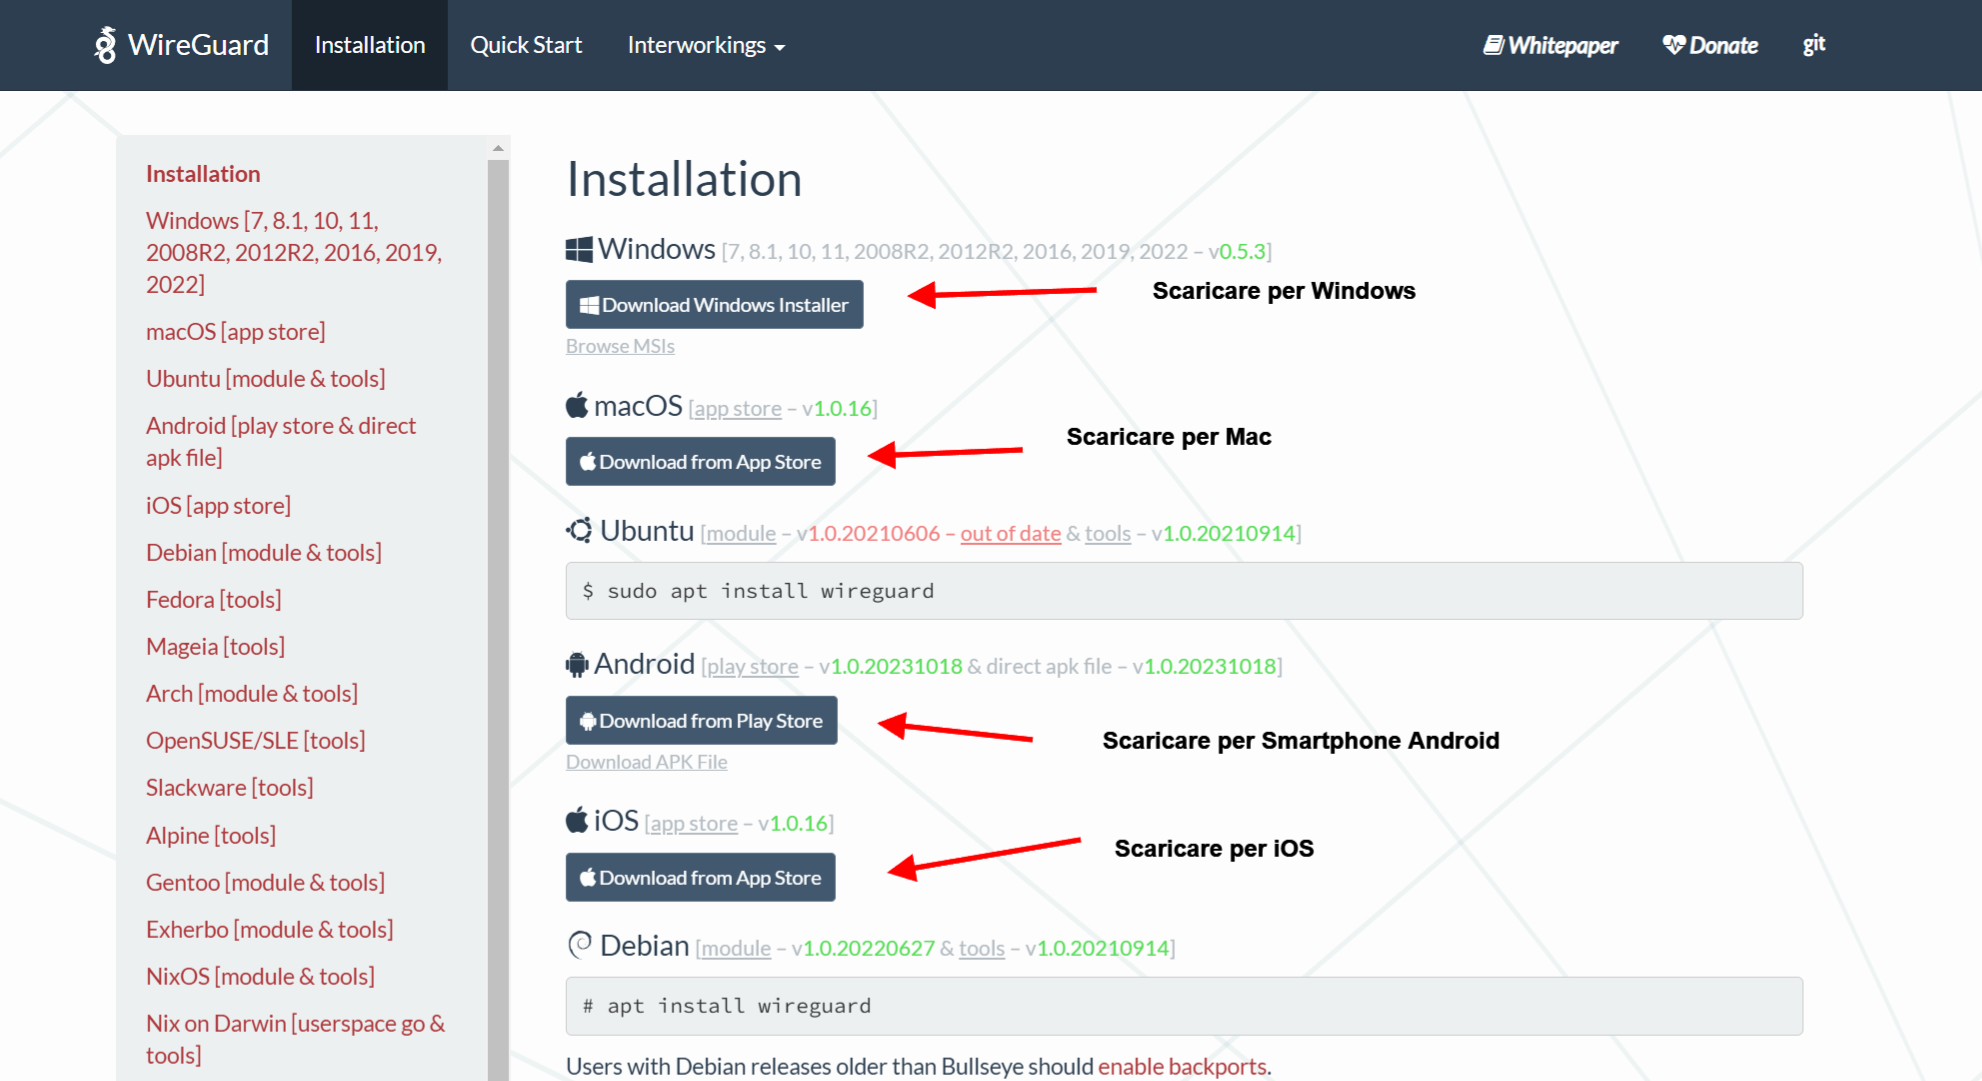Click the Donate heart icon
The image size is (1982, 1081).
[1673, 45]
